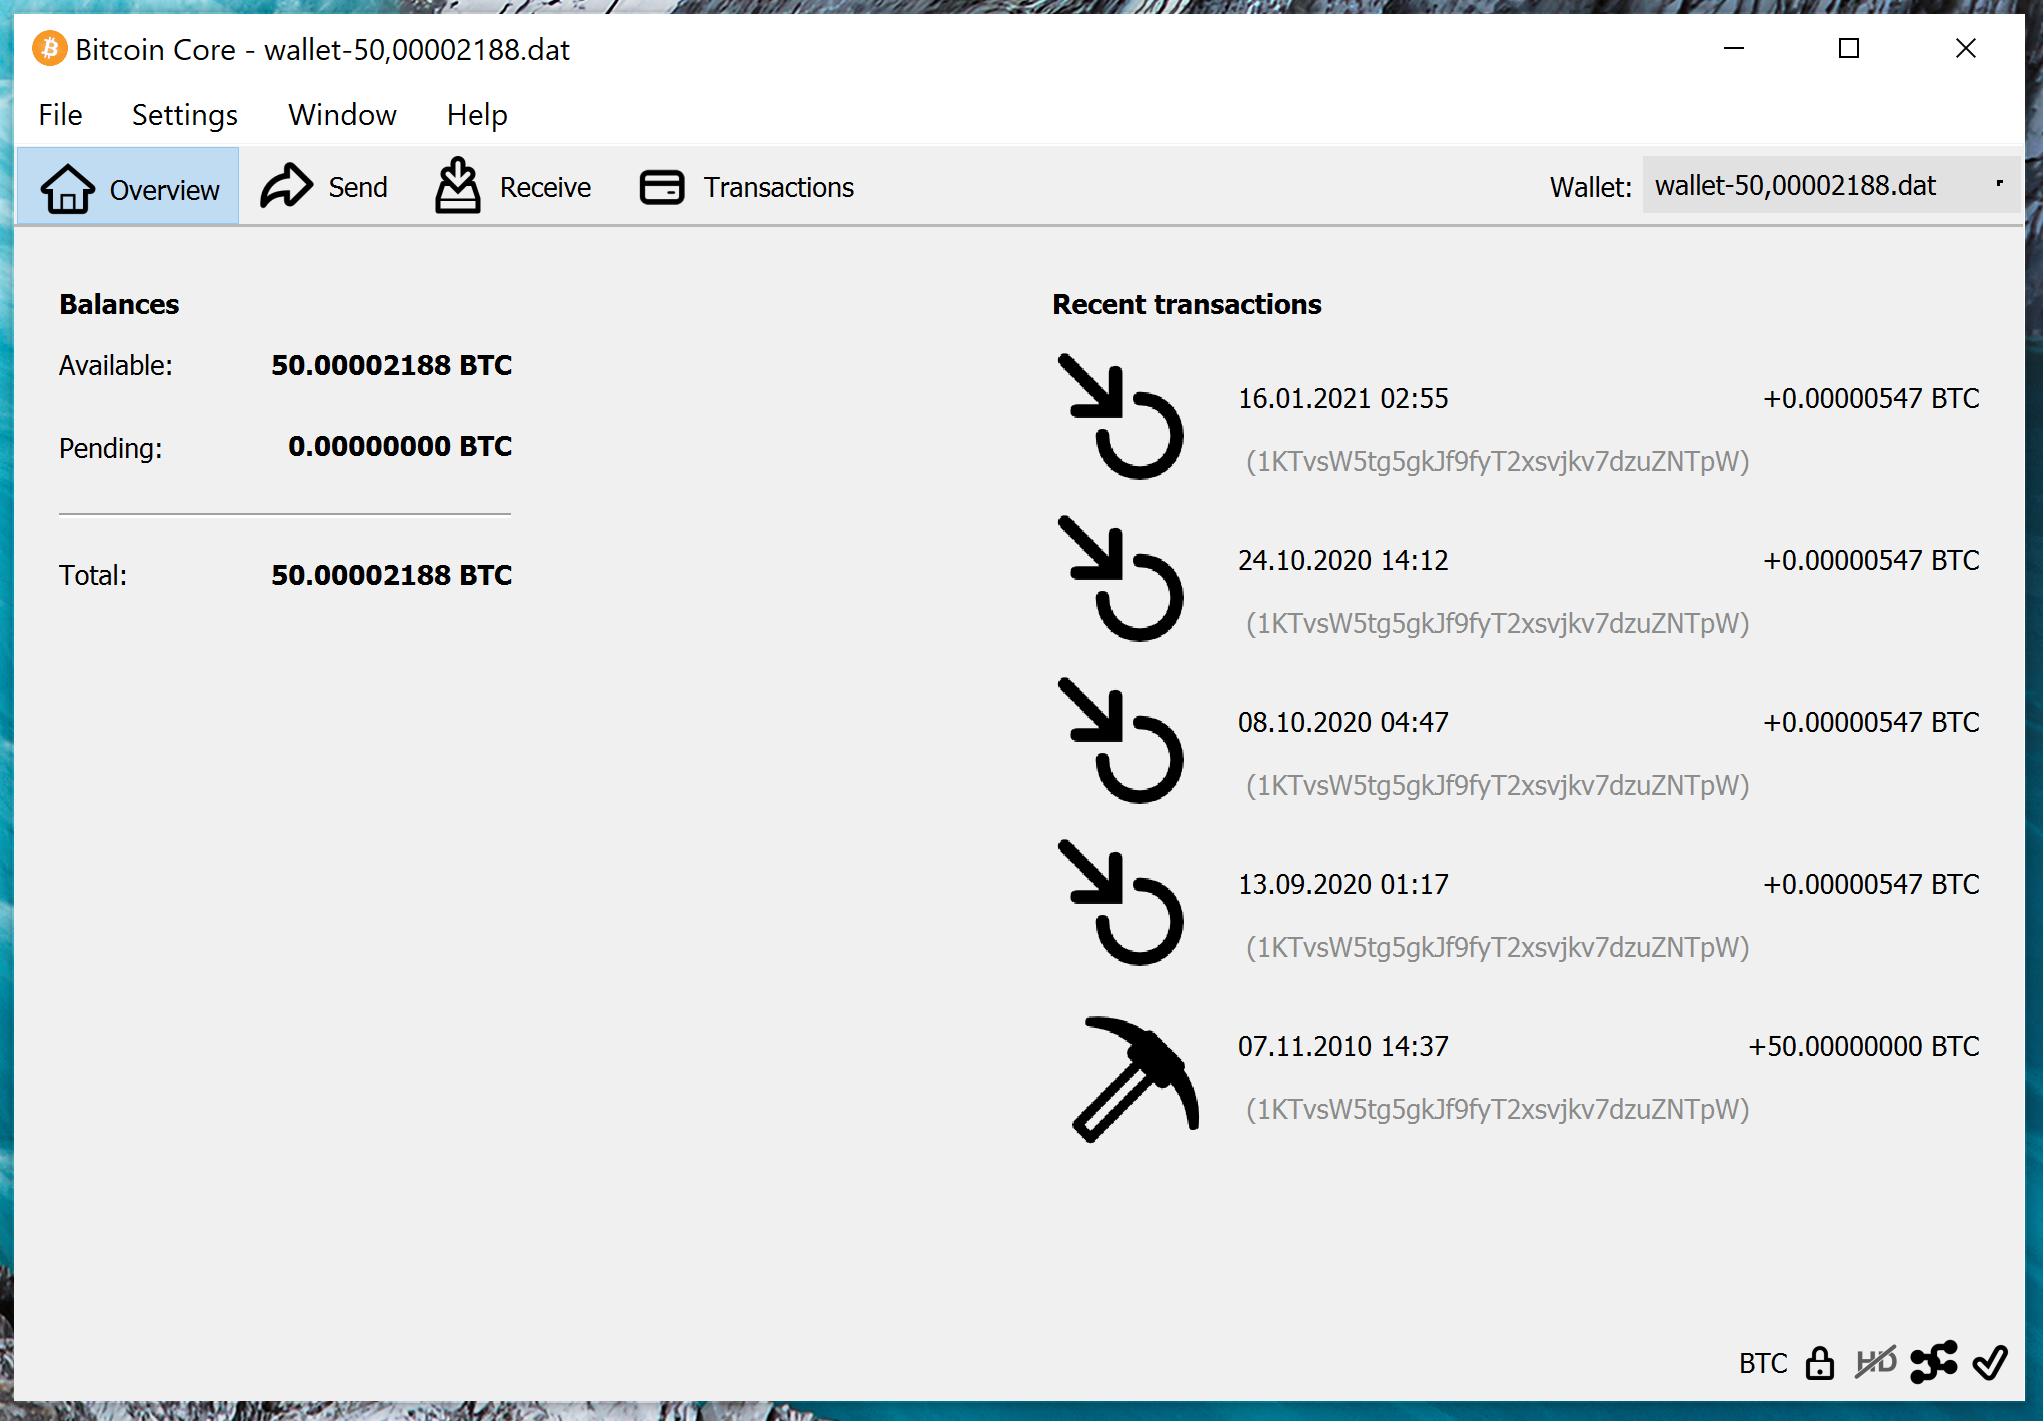Open the Help menu
Image resolution: width=2043 pixels, height=1421 pixels.
point(476,115)
